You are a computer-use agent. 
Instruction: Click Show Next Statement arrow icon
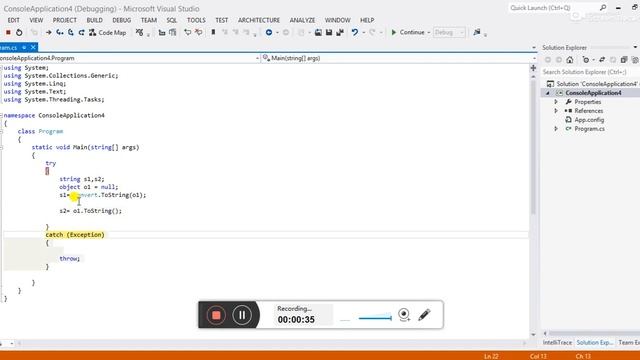coord(49,32)
